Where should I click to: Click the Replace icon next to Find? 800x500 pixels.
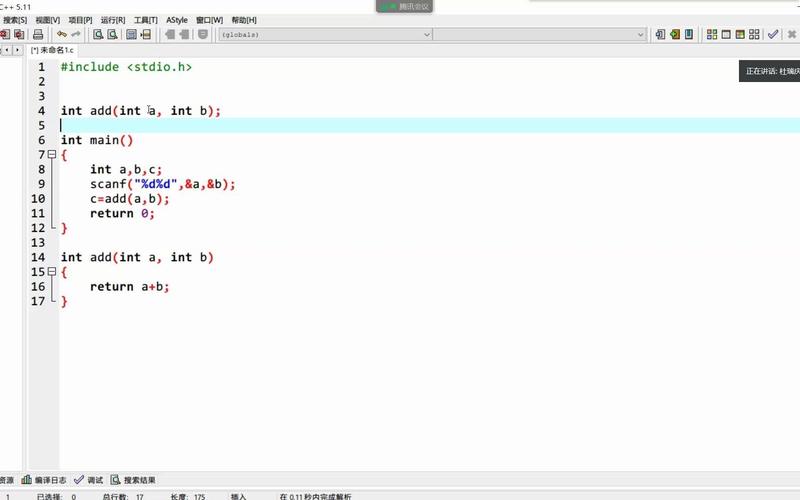pyautogui.click(x=112, y=34)
